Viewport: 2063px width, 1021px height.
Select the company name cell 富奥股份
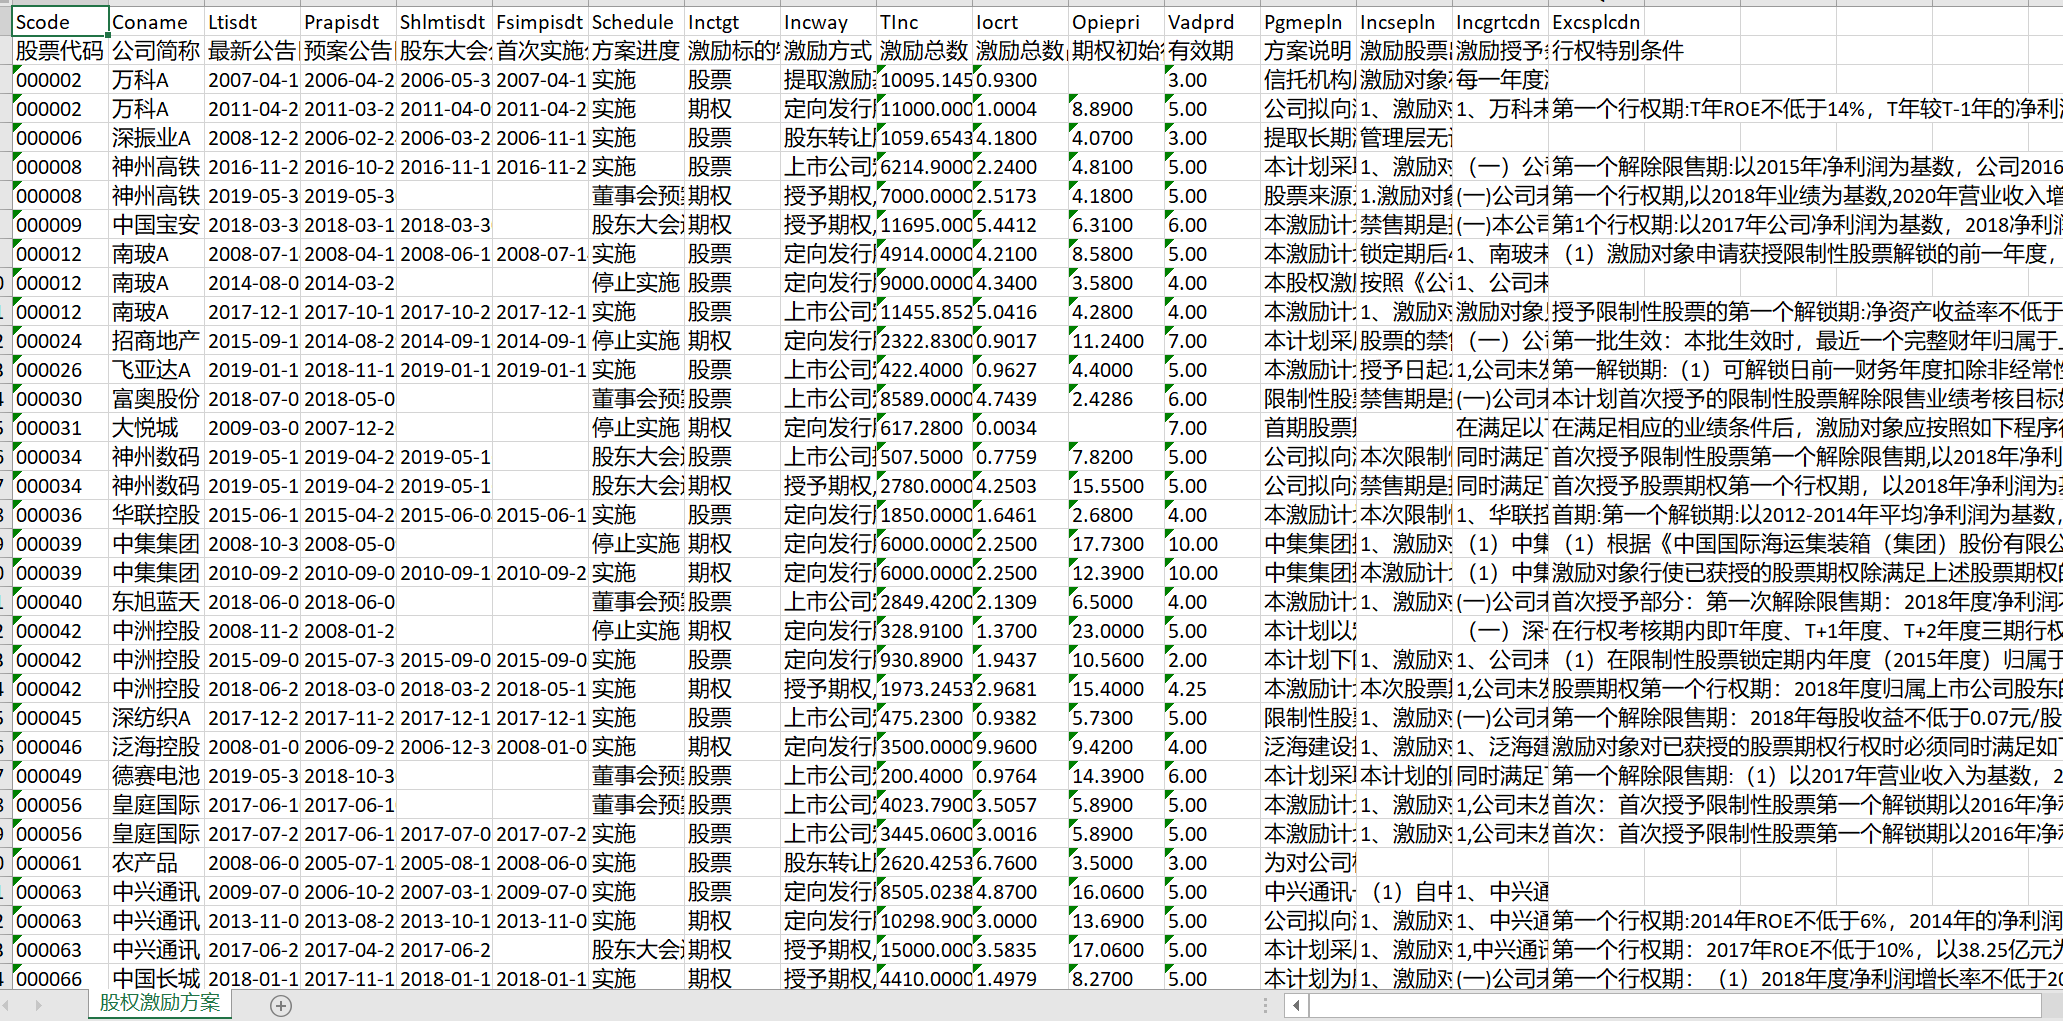click(156, 399)
